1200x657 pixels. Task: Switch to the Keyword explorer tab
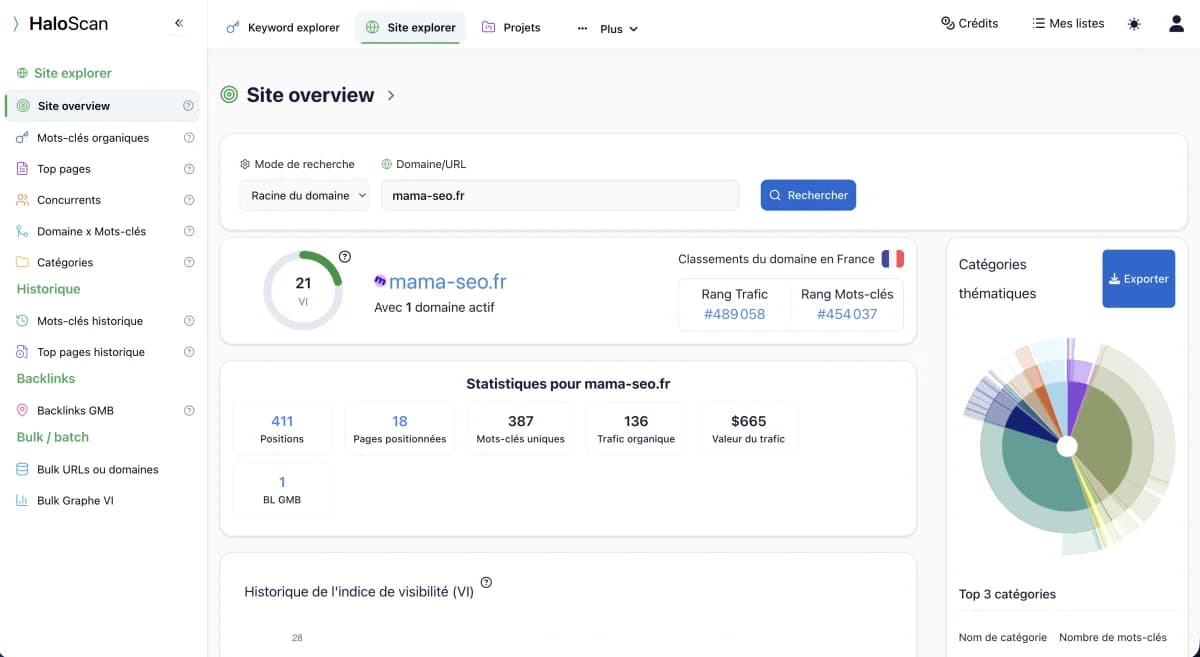pyautogui.click(x=283, y=28)
